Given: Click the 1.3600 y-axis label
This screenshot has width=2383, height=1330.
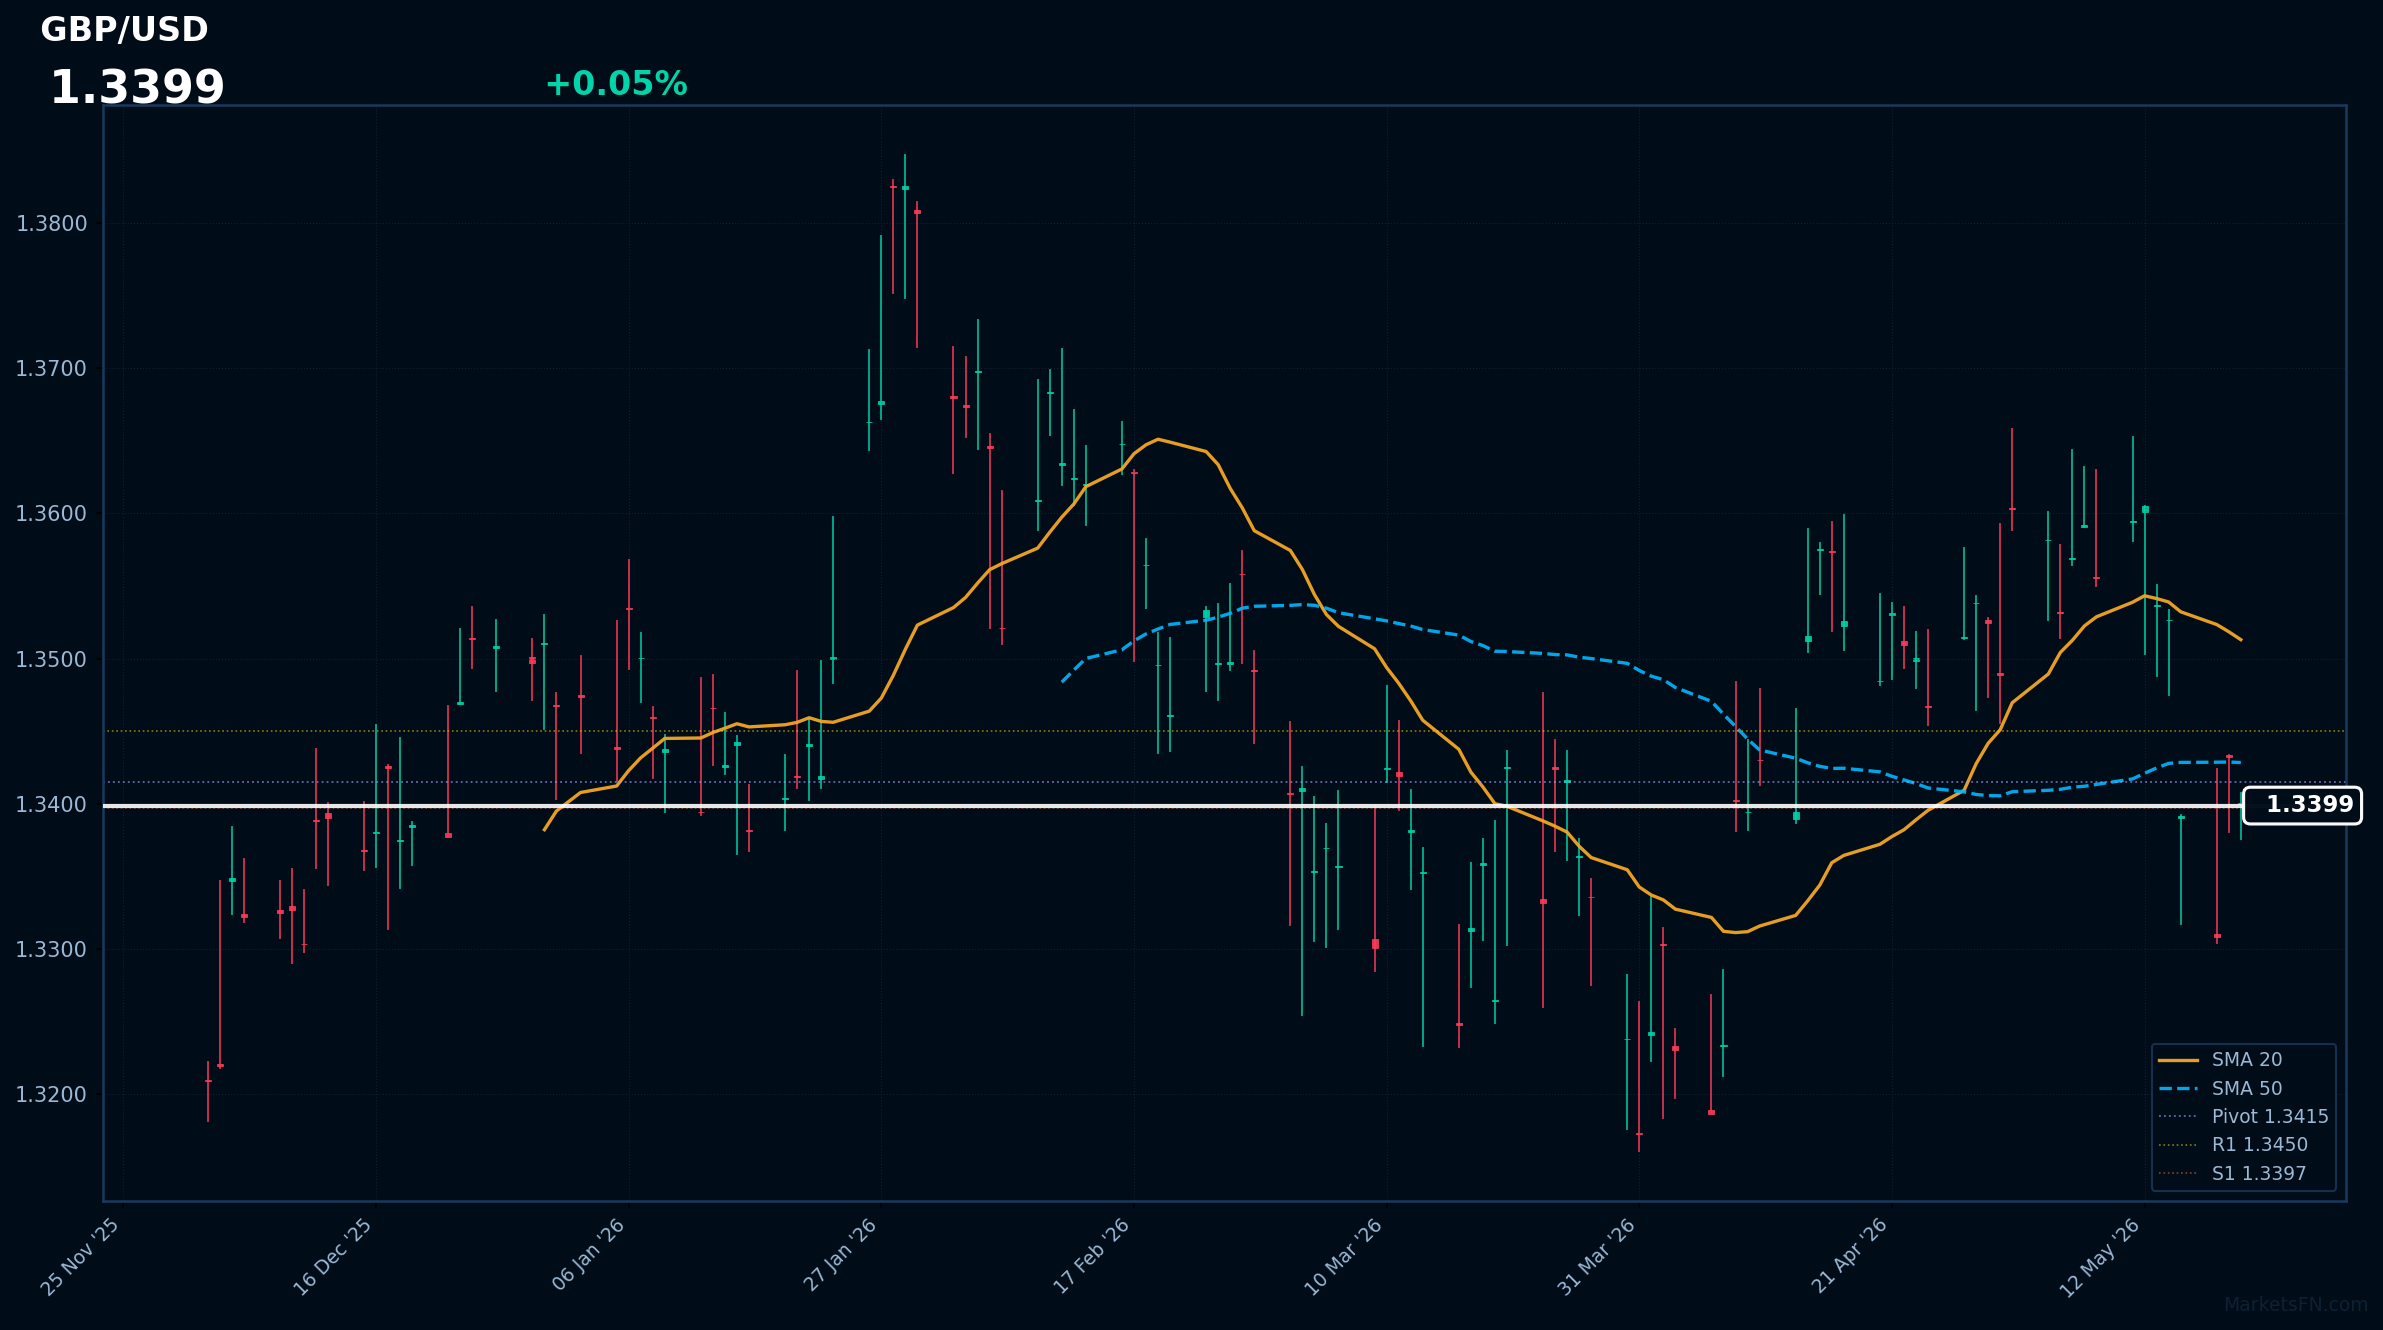Looking at the screenshot, I should [x=52, y=514].
